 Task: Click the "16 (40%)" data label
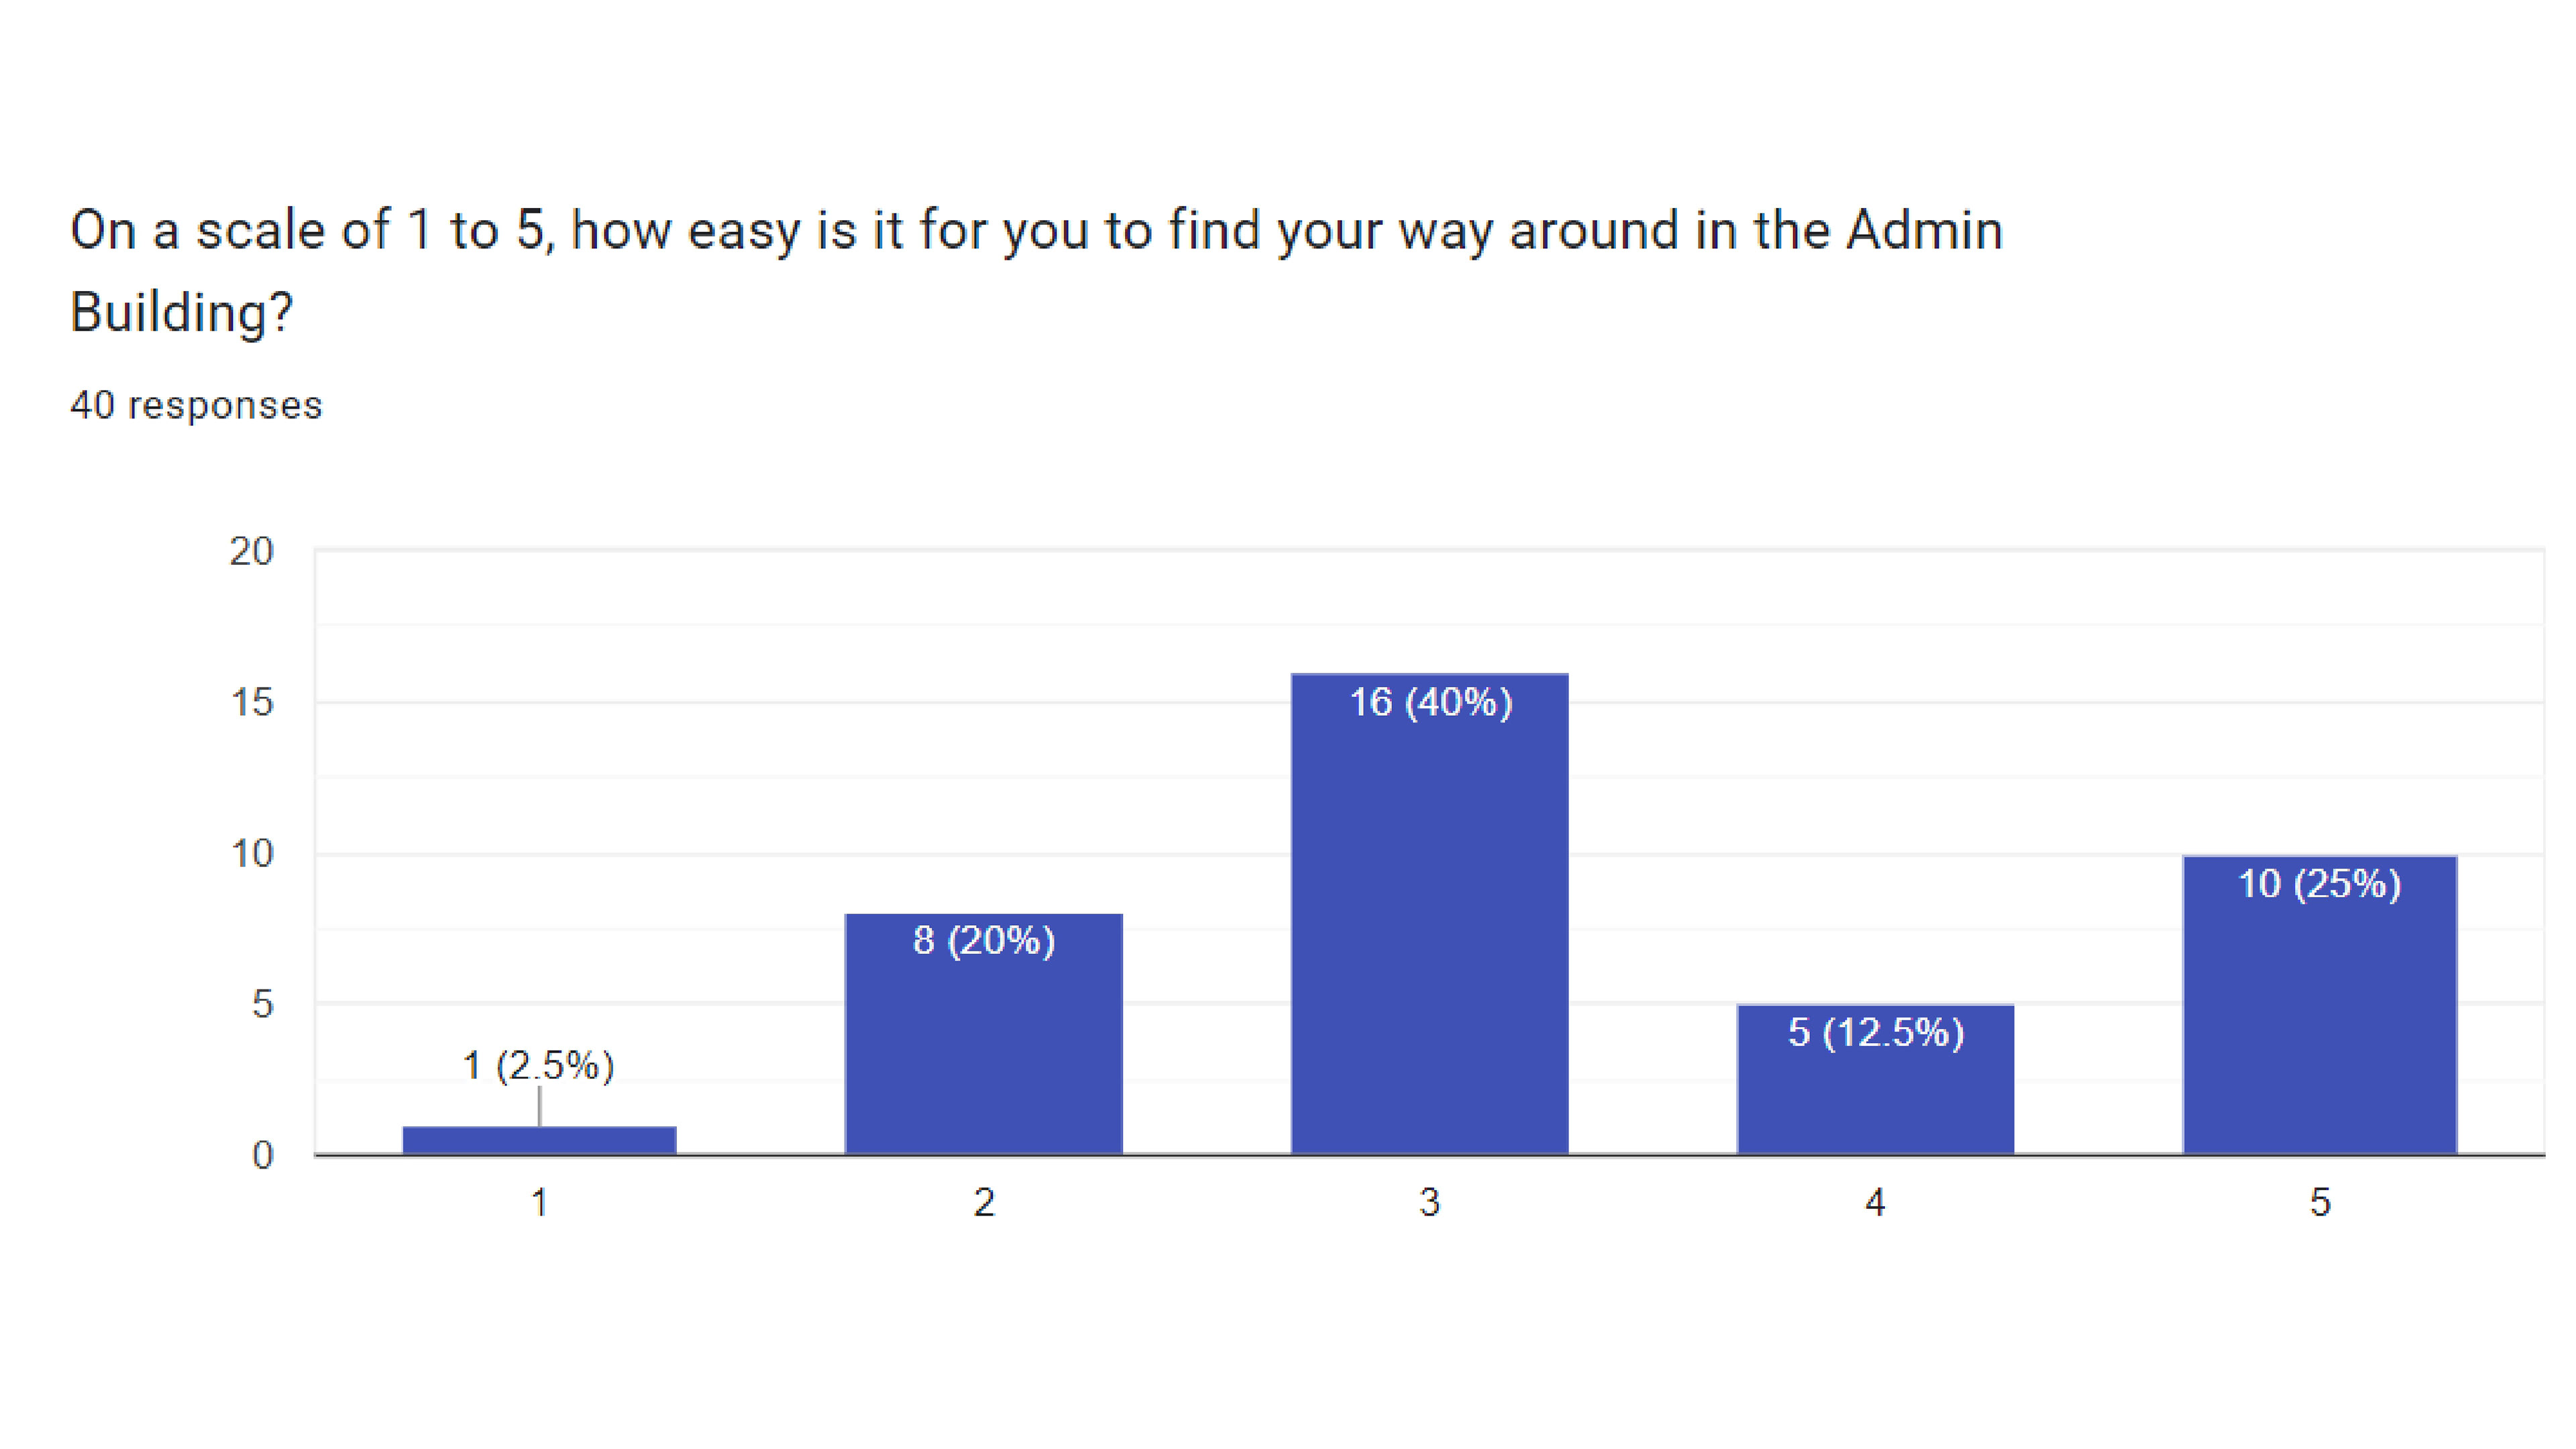[x=1430, y=702]
